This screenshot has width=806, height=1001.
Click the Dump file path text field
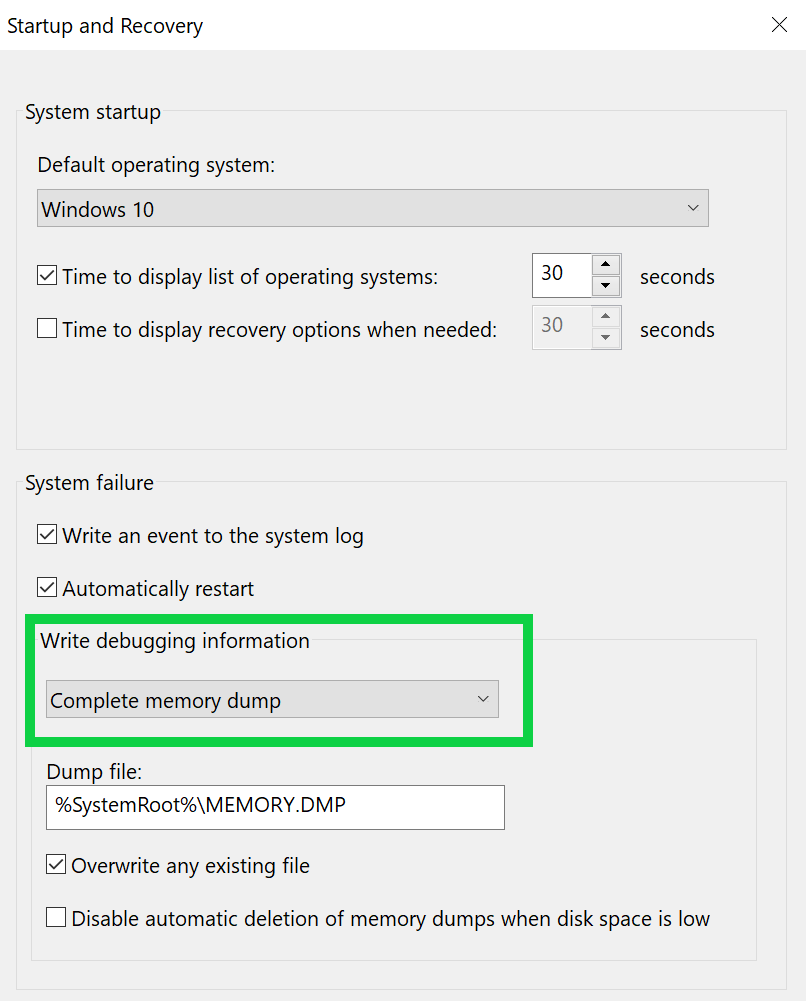tap(275, 807)
